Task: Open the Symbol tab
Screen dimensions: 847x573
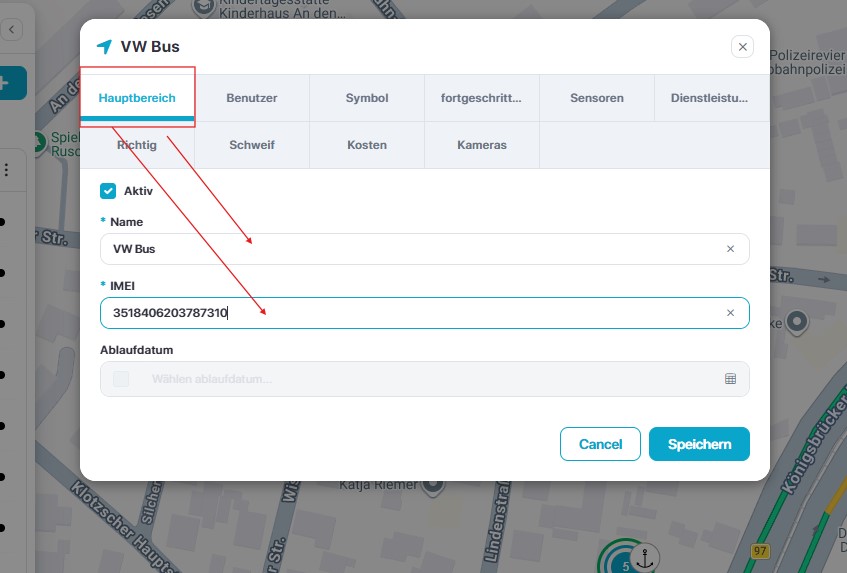Action: pos(367,98)
